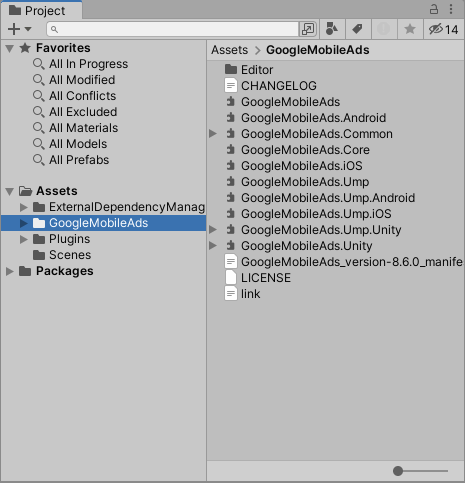Expand GoogleMobileAds.Unity in file list
The width and height of the screenshot is (465, 483).
point(213,246)
